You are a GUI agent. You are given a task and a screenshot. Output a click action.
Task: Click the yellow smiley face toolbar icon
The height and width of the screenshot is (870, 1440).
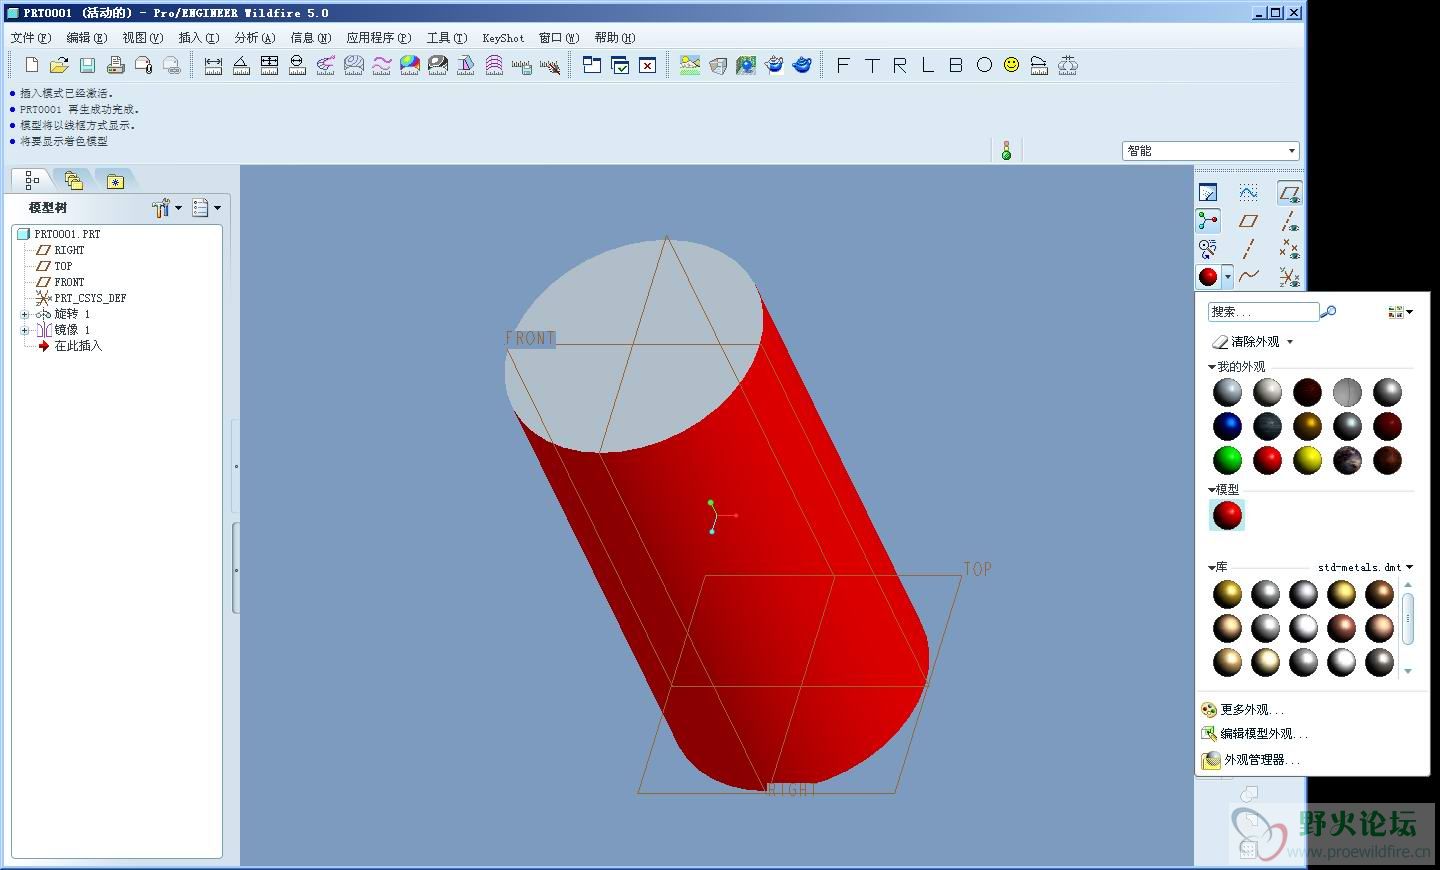coord(1012,65)
